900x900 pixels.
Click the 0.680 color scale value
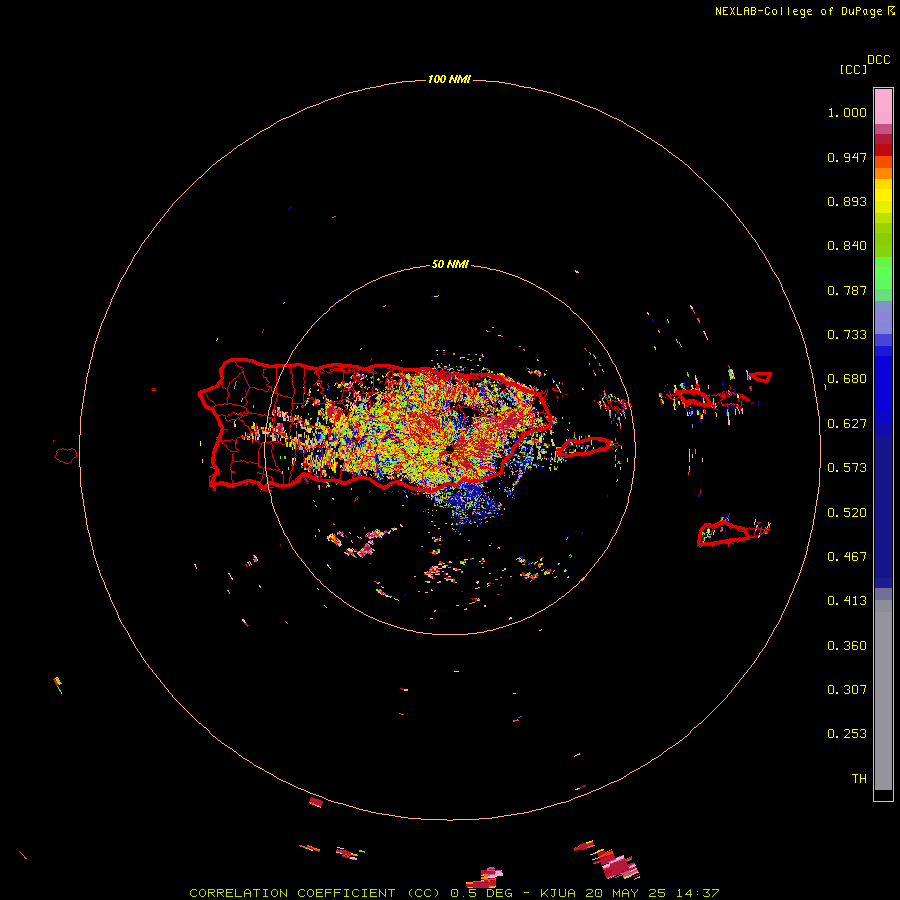click(x=847, y=379)
